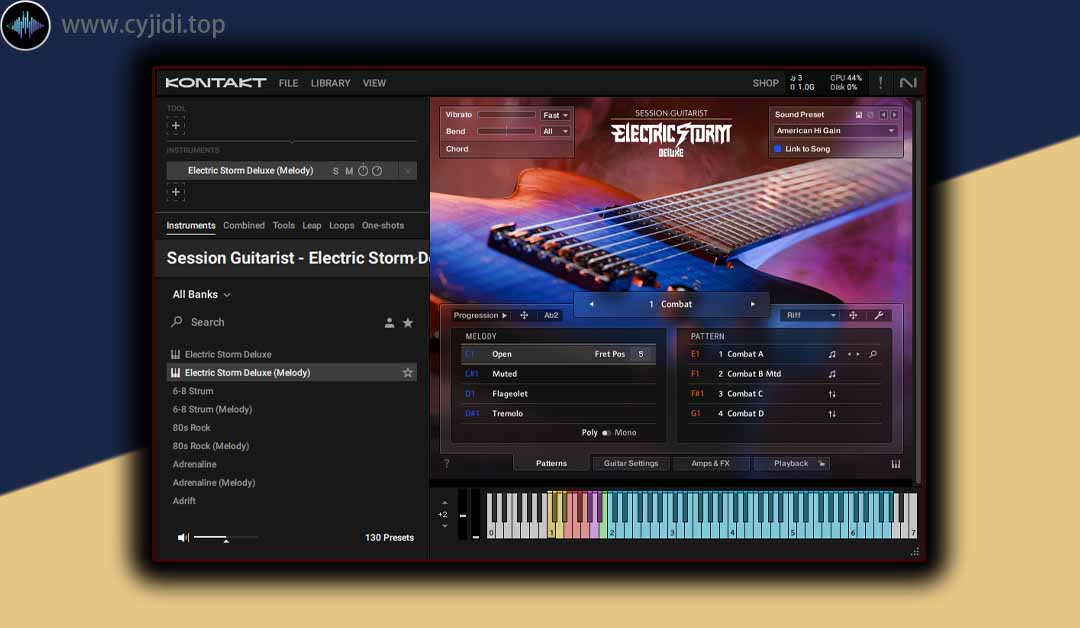Viewport: 1080px width, 628px height.
Task: Remove the Electric Storm Deluxe (Melody) instrument slot
Action: tap(407, 171)
